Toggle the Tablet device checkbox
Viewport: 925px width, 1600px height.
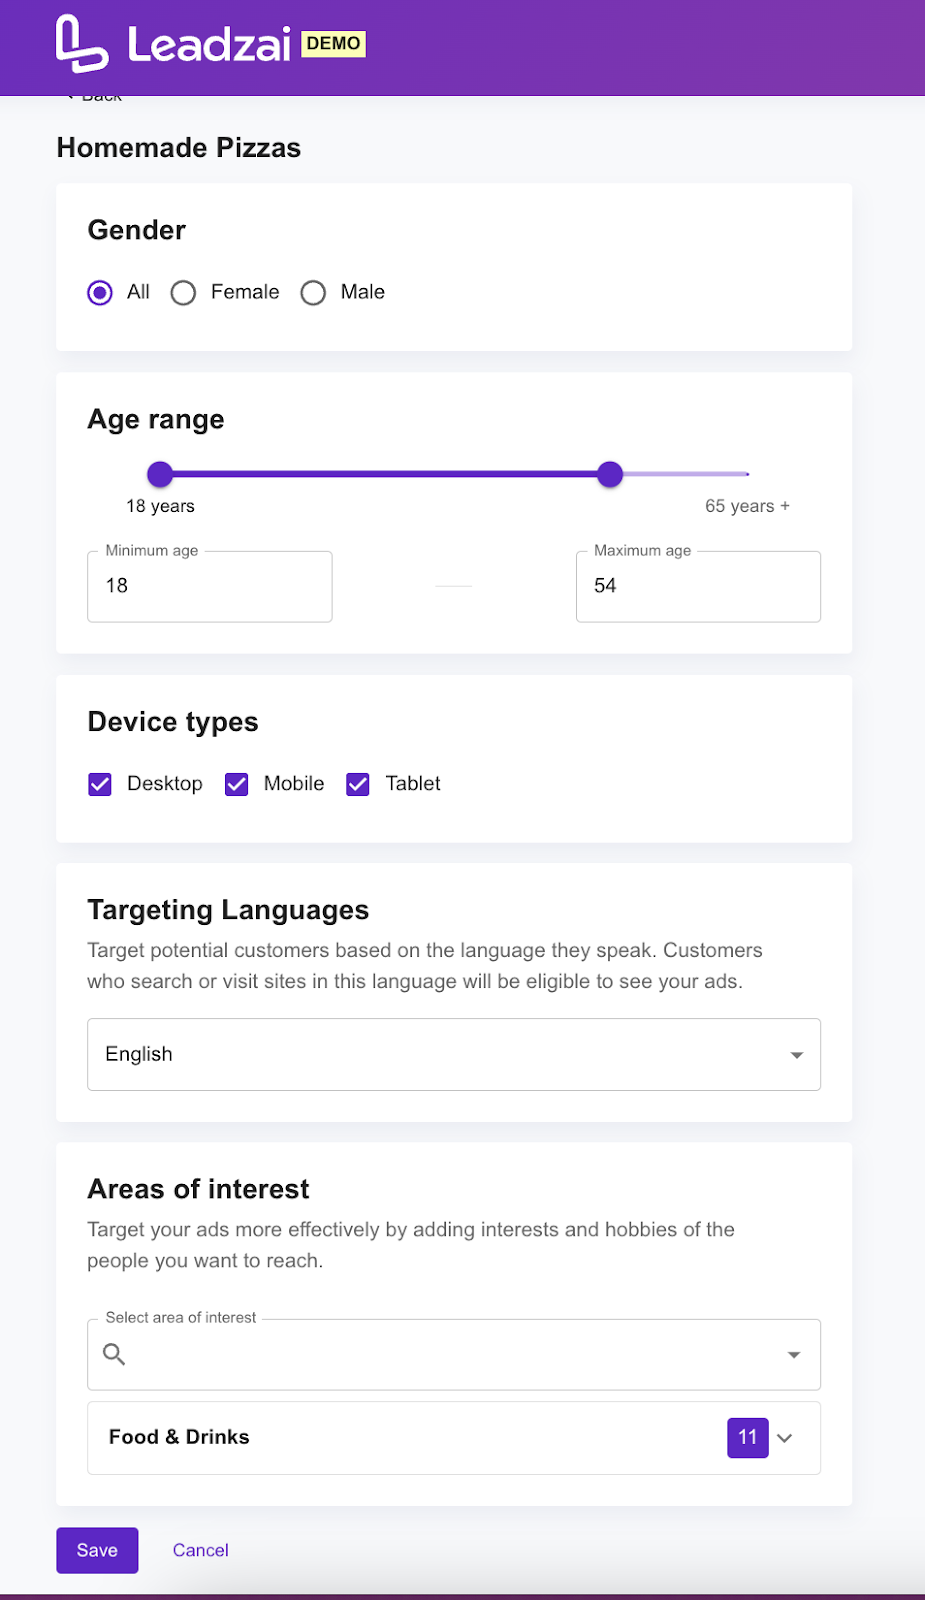[x=358, y=784]
